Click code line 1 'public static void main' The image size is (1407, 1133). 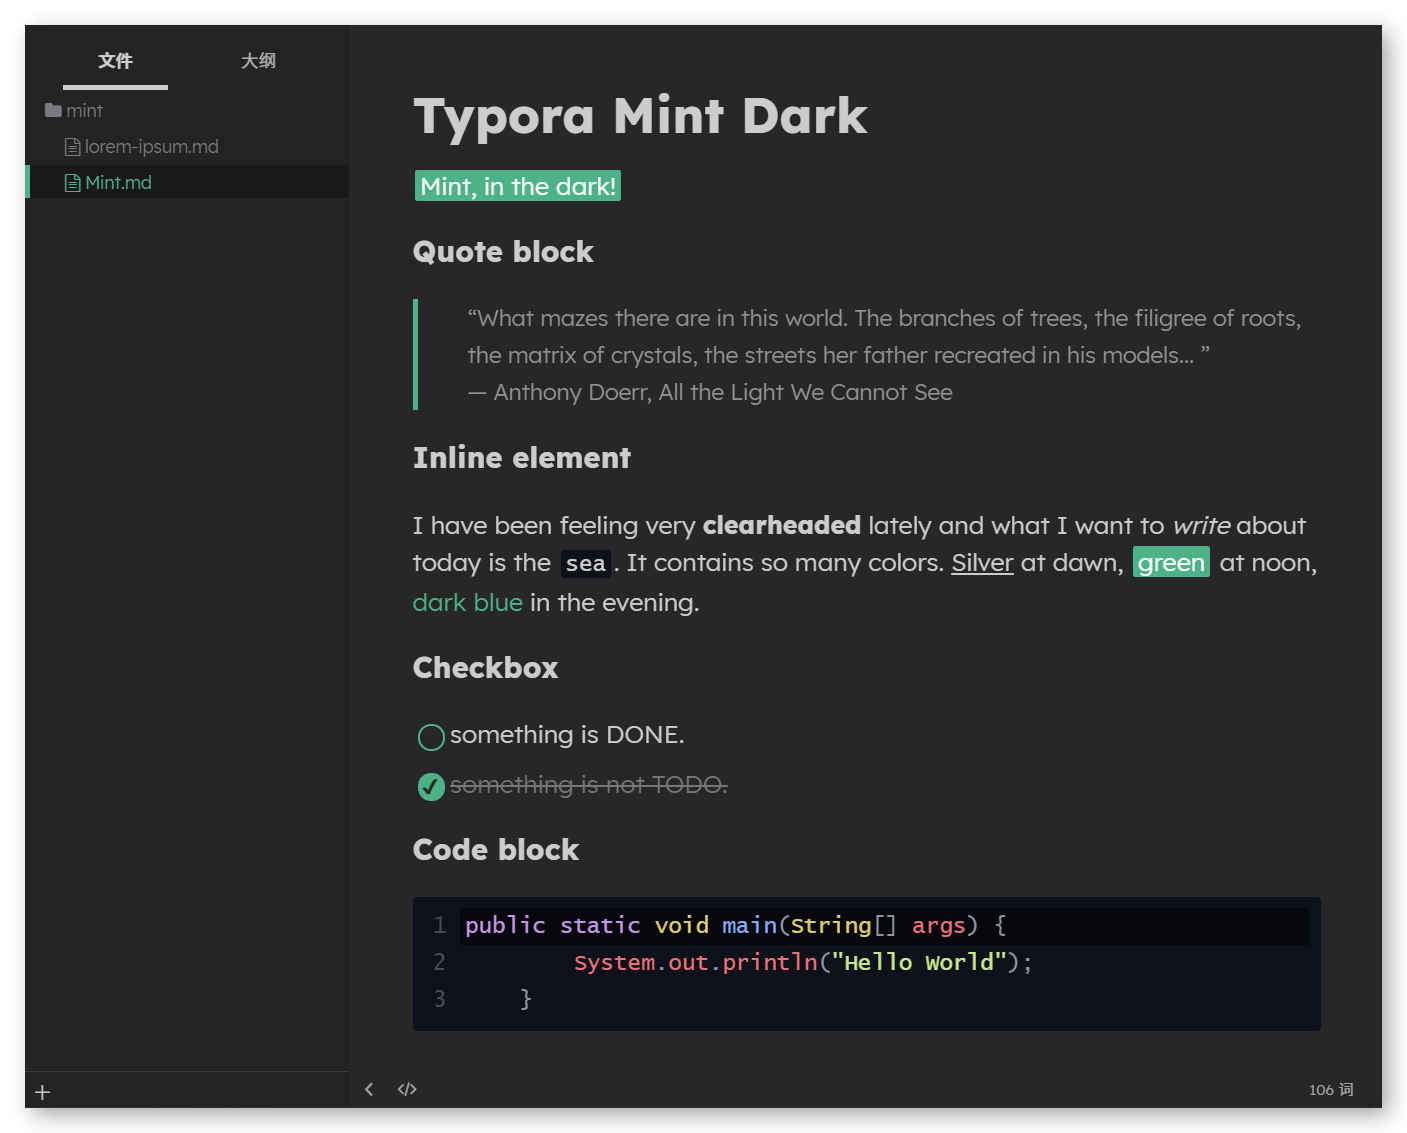point(734,926)
